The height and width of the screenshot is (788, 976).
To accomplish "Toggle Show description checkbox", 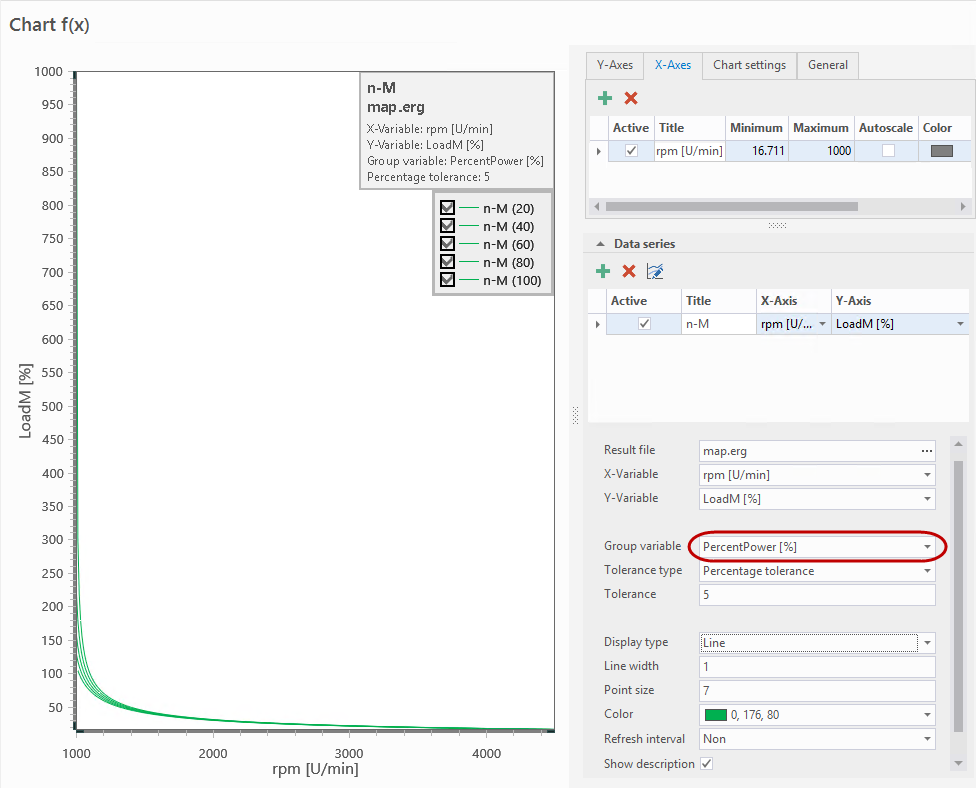I will [706, 764].
